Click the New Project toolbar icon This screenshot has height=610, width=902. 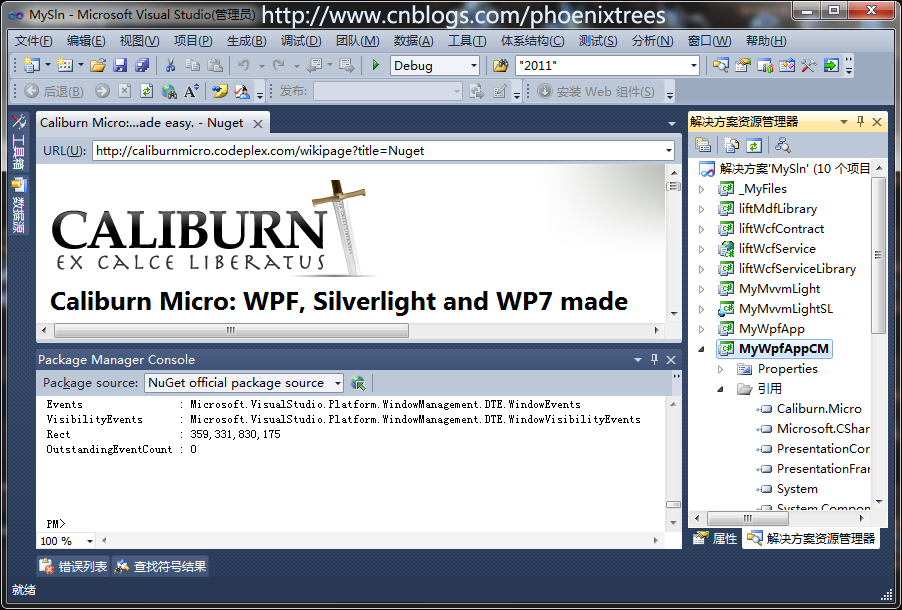(x=32, y=66)
